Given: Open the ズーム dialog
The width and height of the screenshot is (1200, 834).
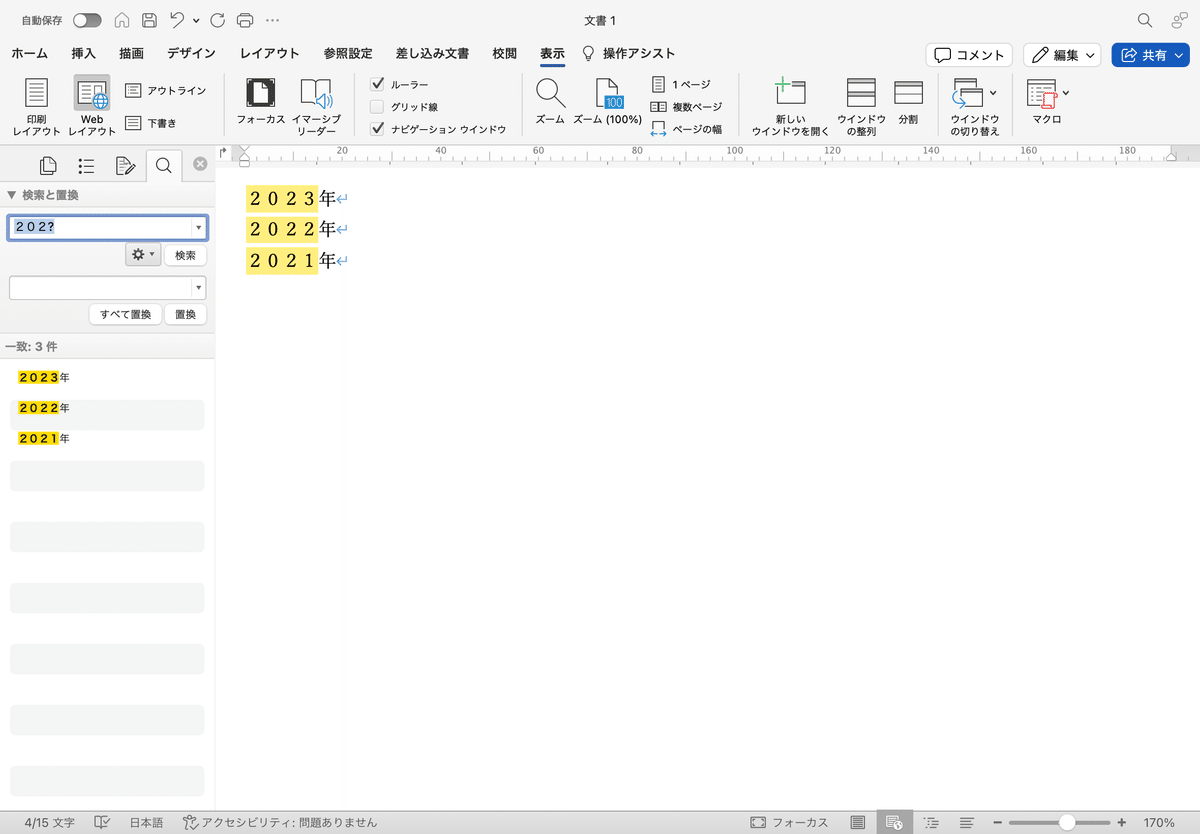Looking at the screenshot, I should [550, 102].
